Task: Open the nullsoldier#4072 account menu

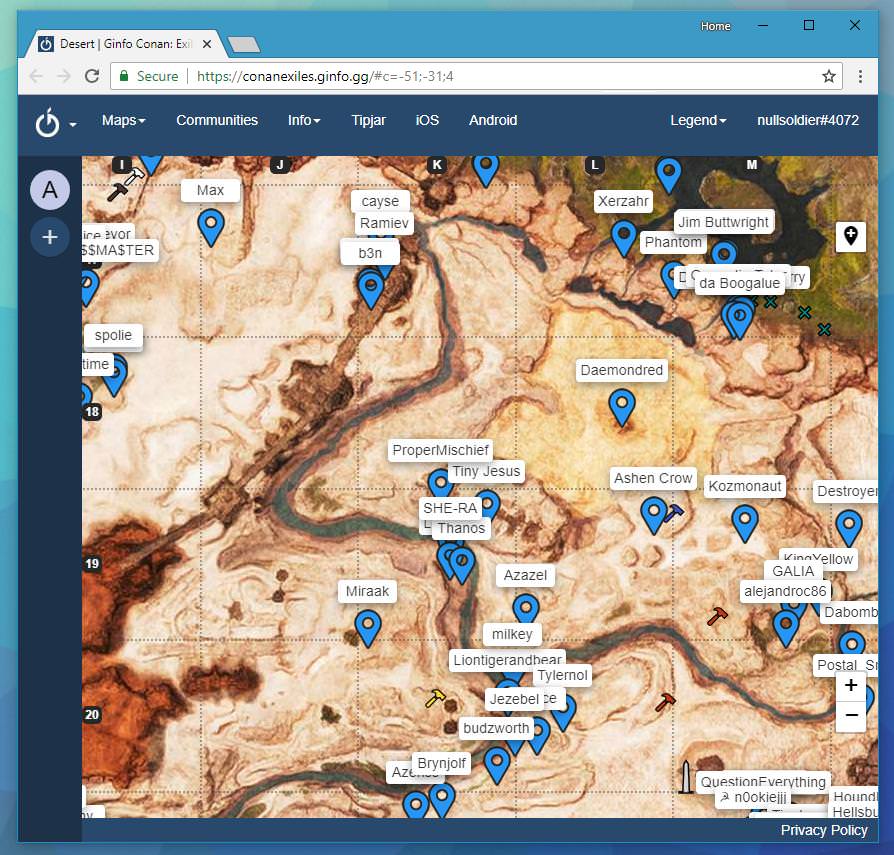Action: [x=808, y=120]
